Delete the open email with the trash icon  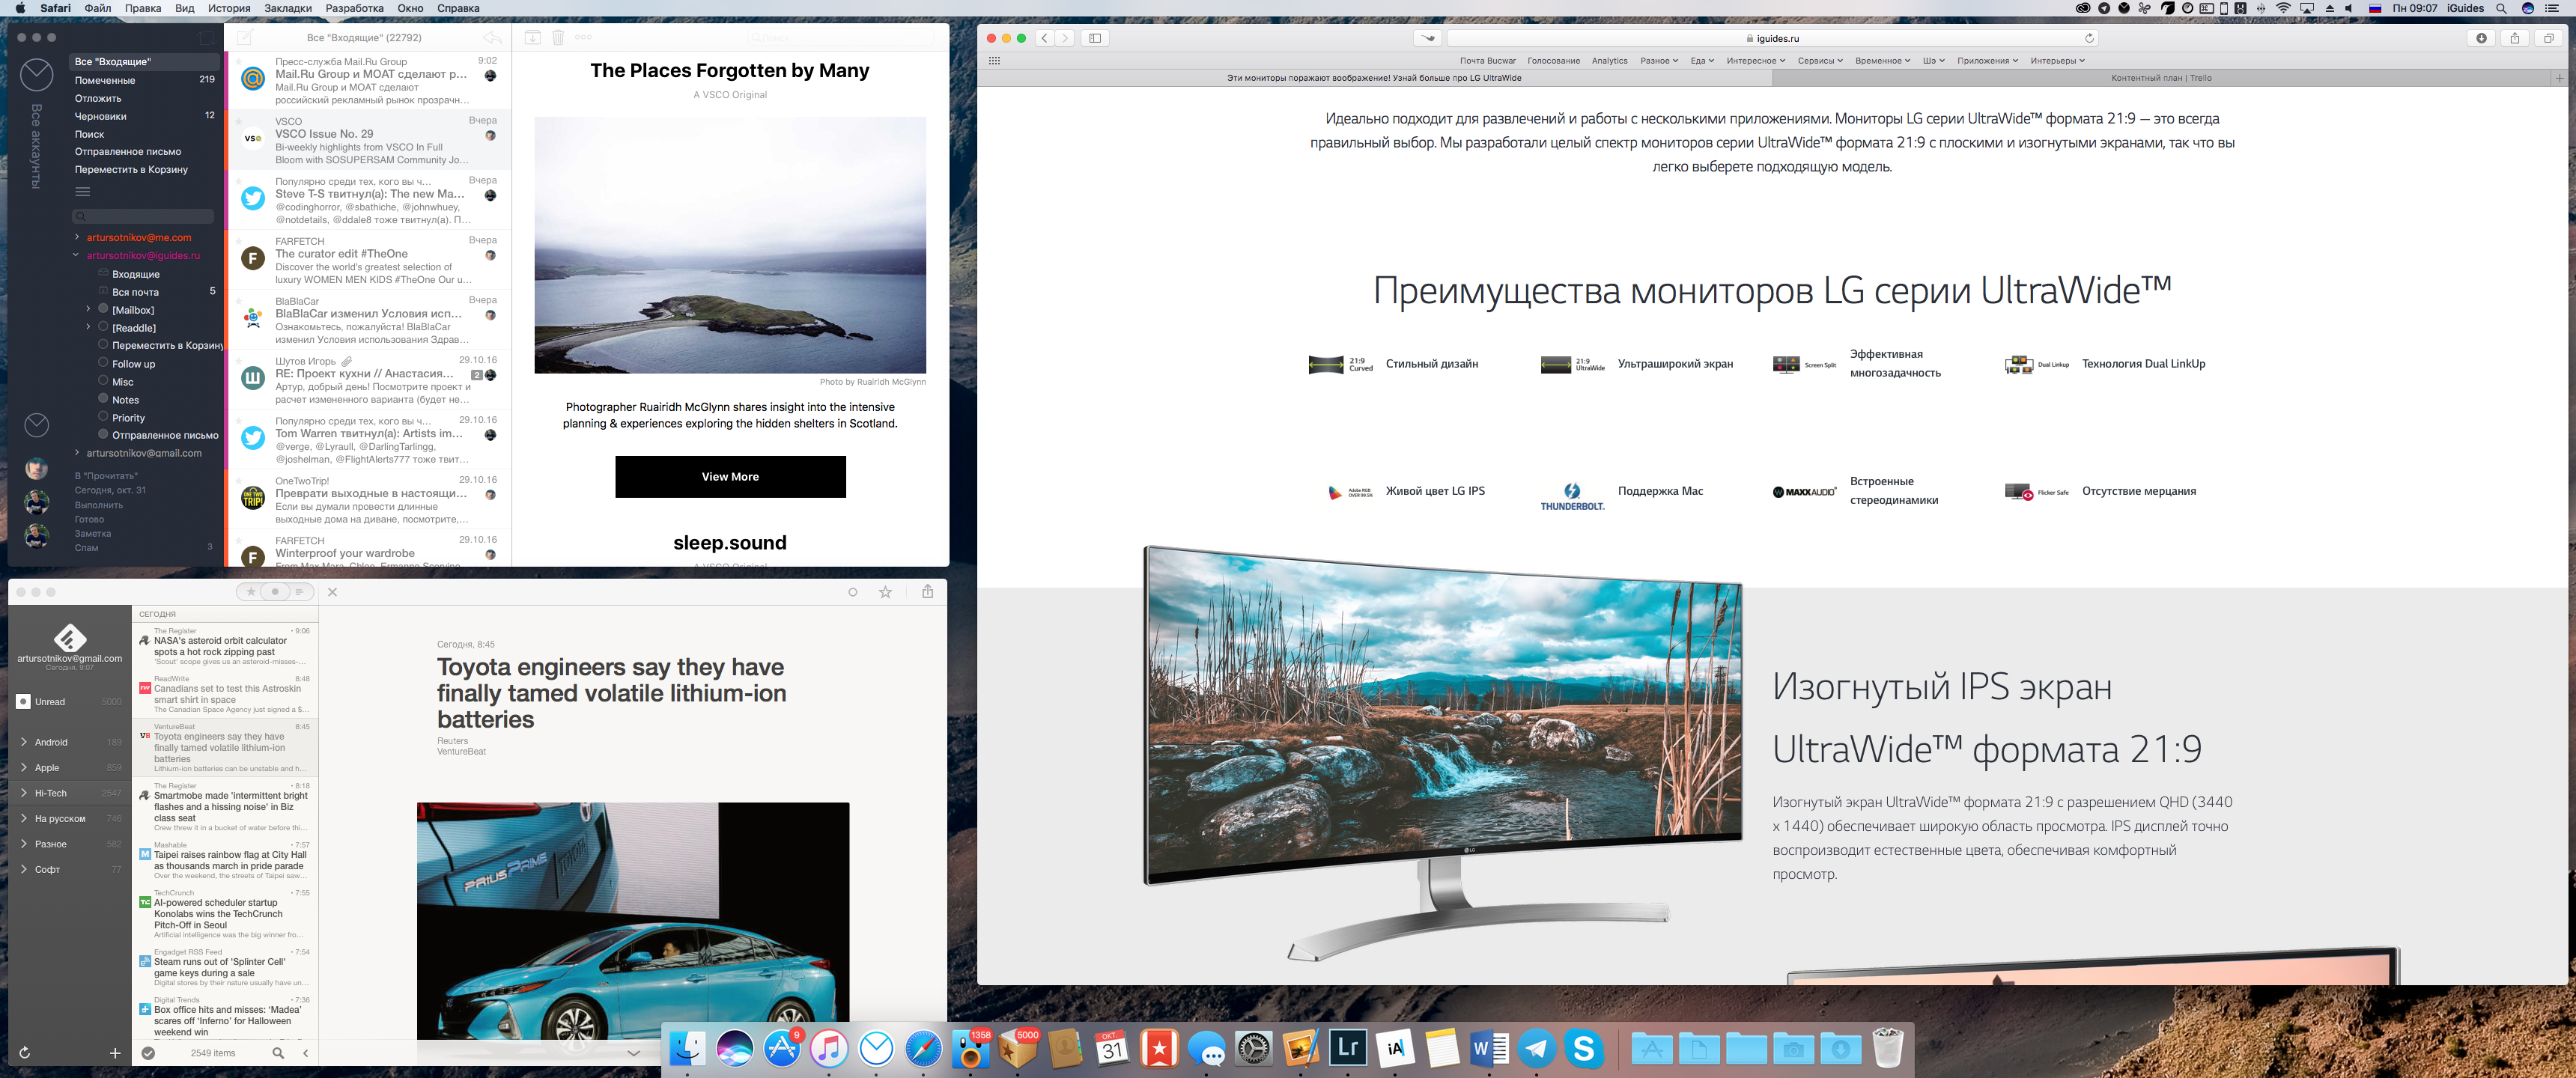(x=558, y=37)
